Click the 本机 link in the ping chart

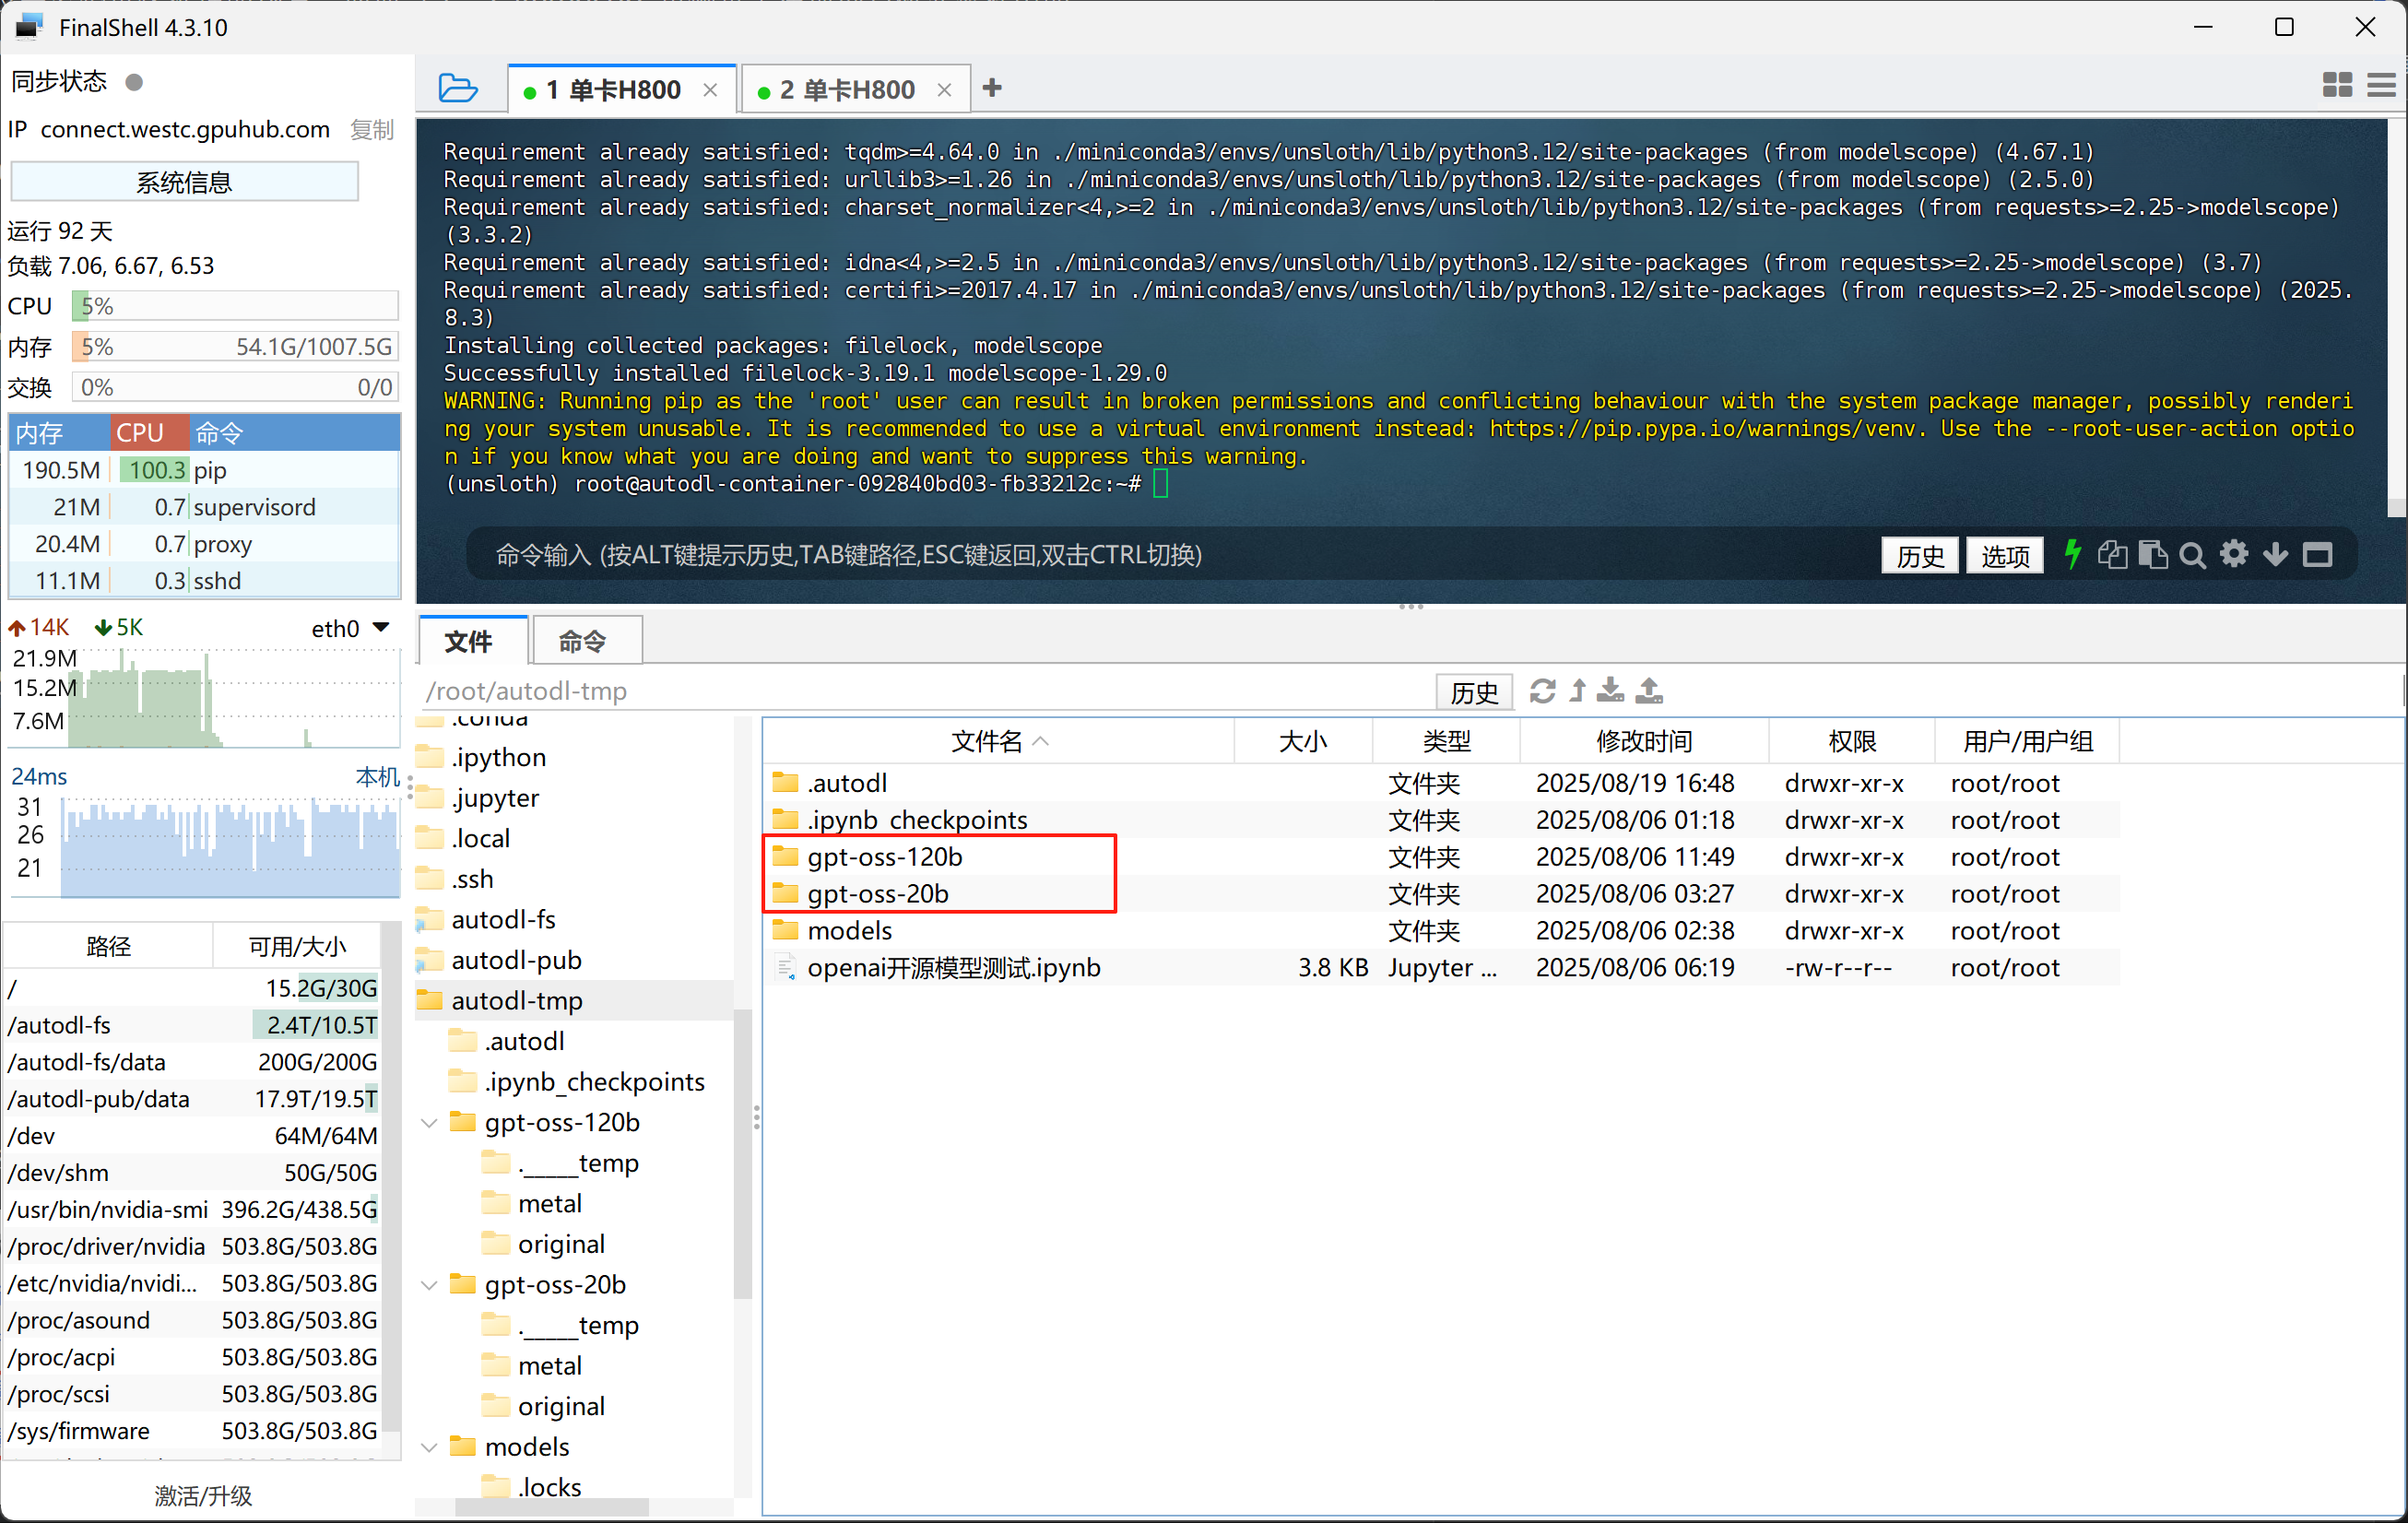click(x=378, y=777)
